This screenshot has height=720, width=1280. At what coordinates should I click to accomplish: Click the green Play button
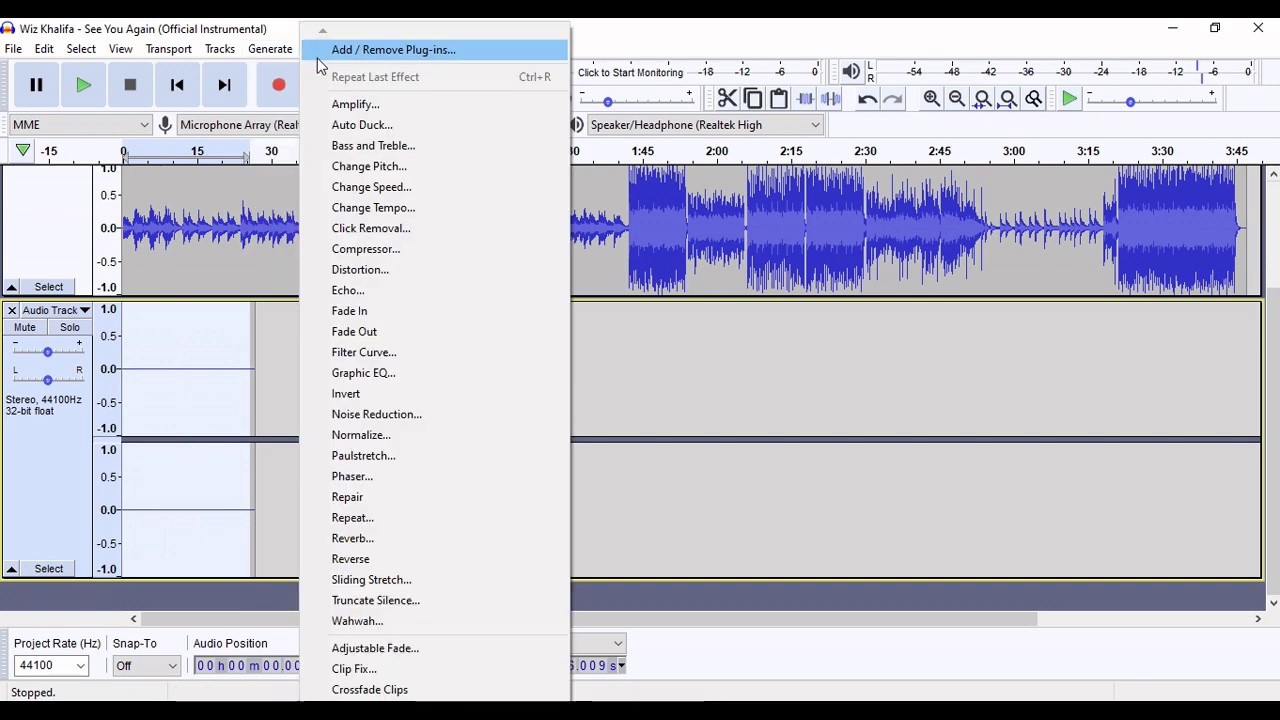click(x=83, y=86)
